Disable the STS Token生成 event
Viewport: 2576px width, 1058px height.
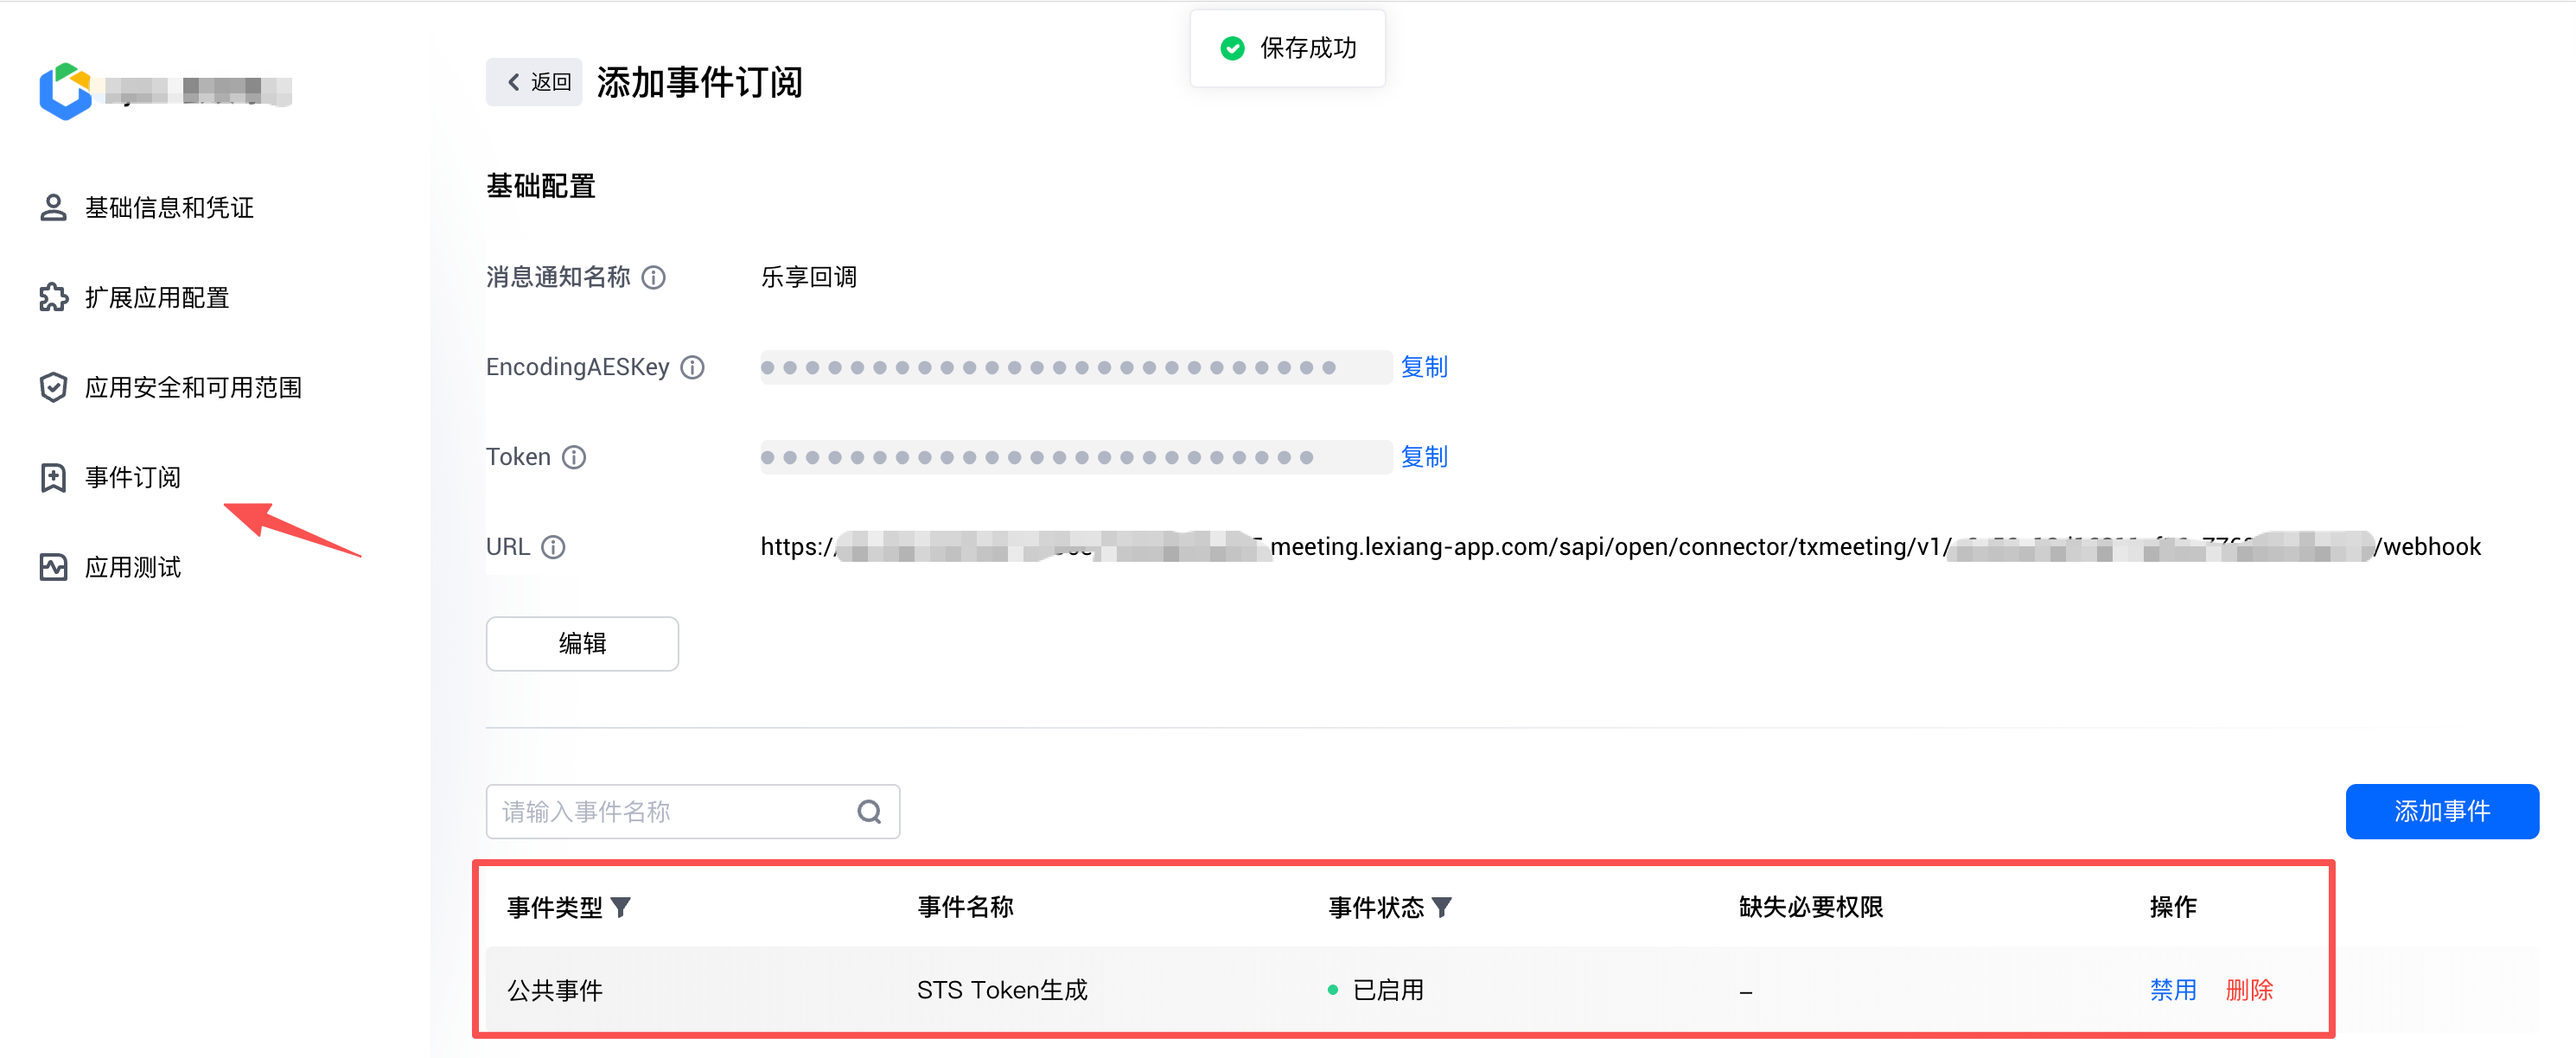point(2173,990)
